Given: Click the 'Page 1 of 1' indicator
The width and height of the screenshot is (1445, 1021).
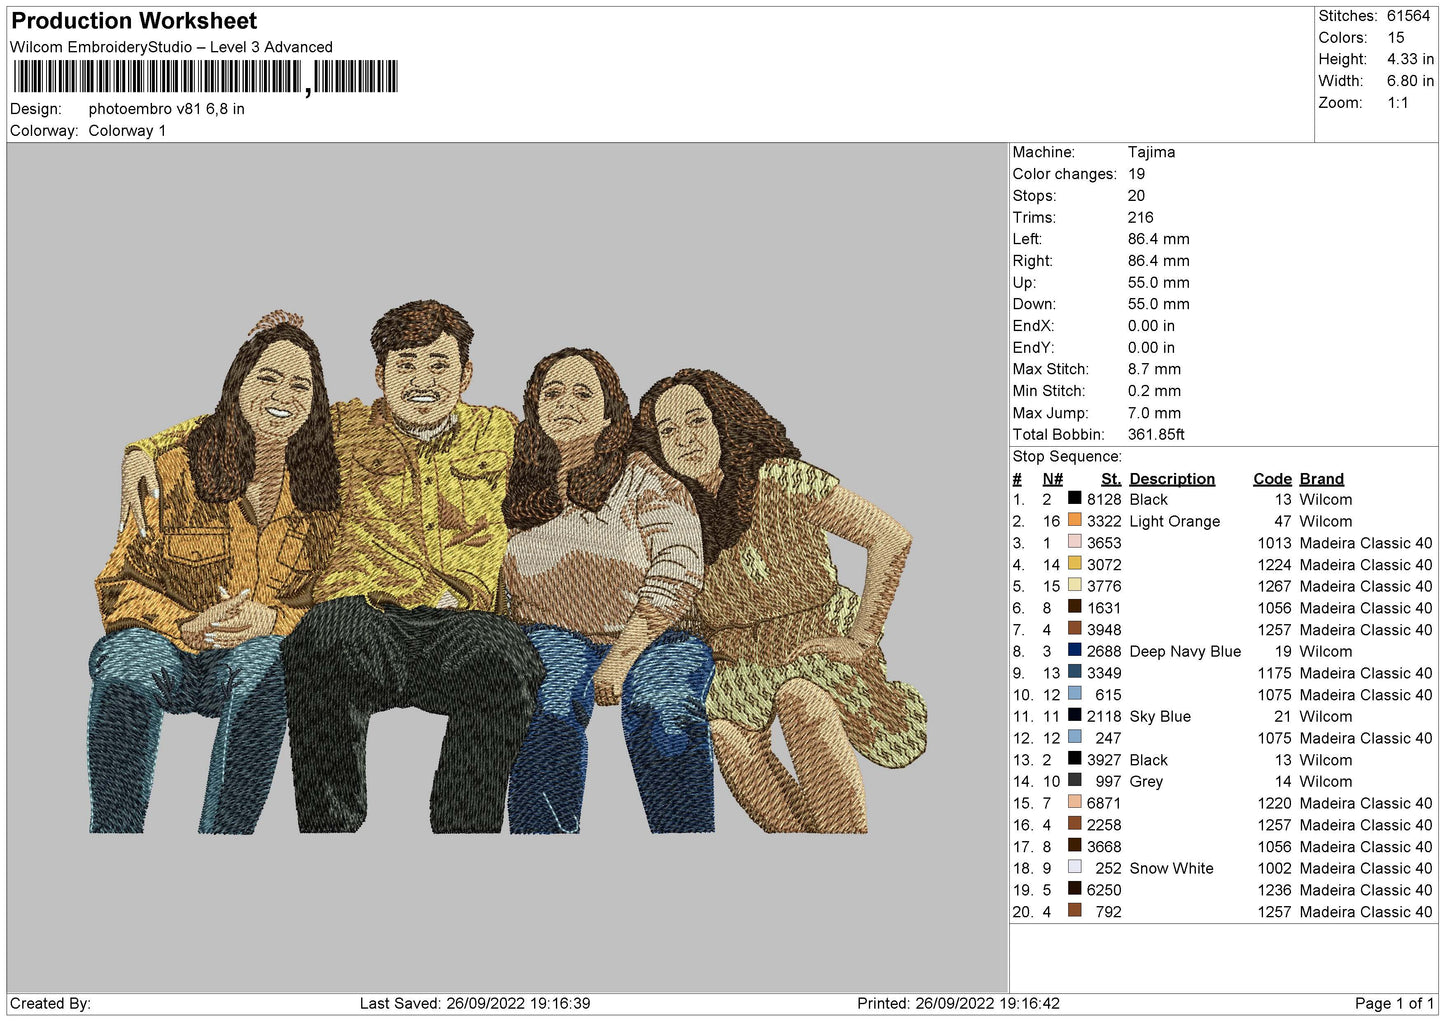Looking at the screenshot, I should pyautogui.click(x=1394, y=1004).
